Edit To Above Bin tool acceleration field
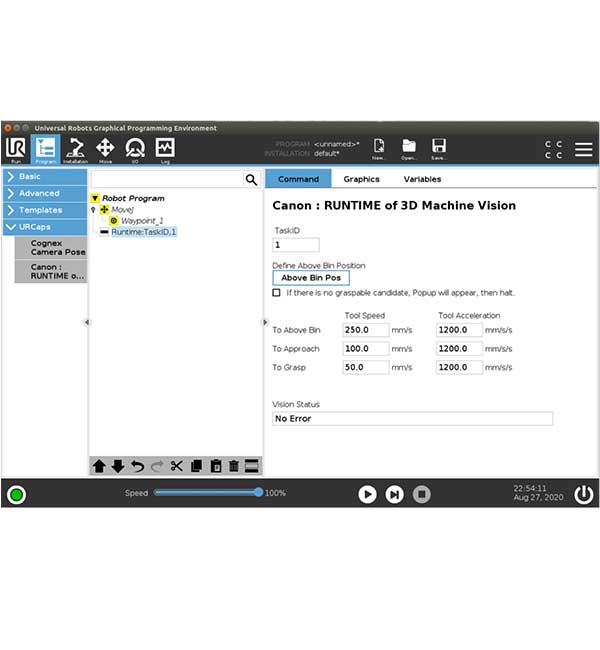 click(459, 330)
